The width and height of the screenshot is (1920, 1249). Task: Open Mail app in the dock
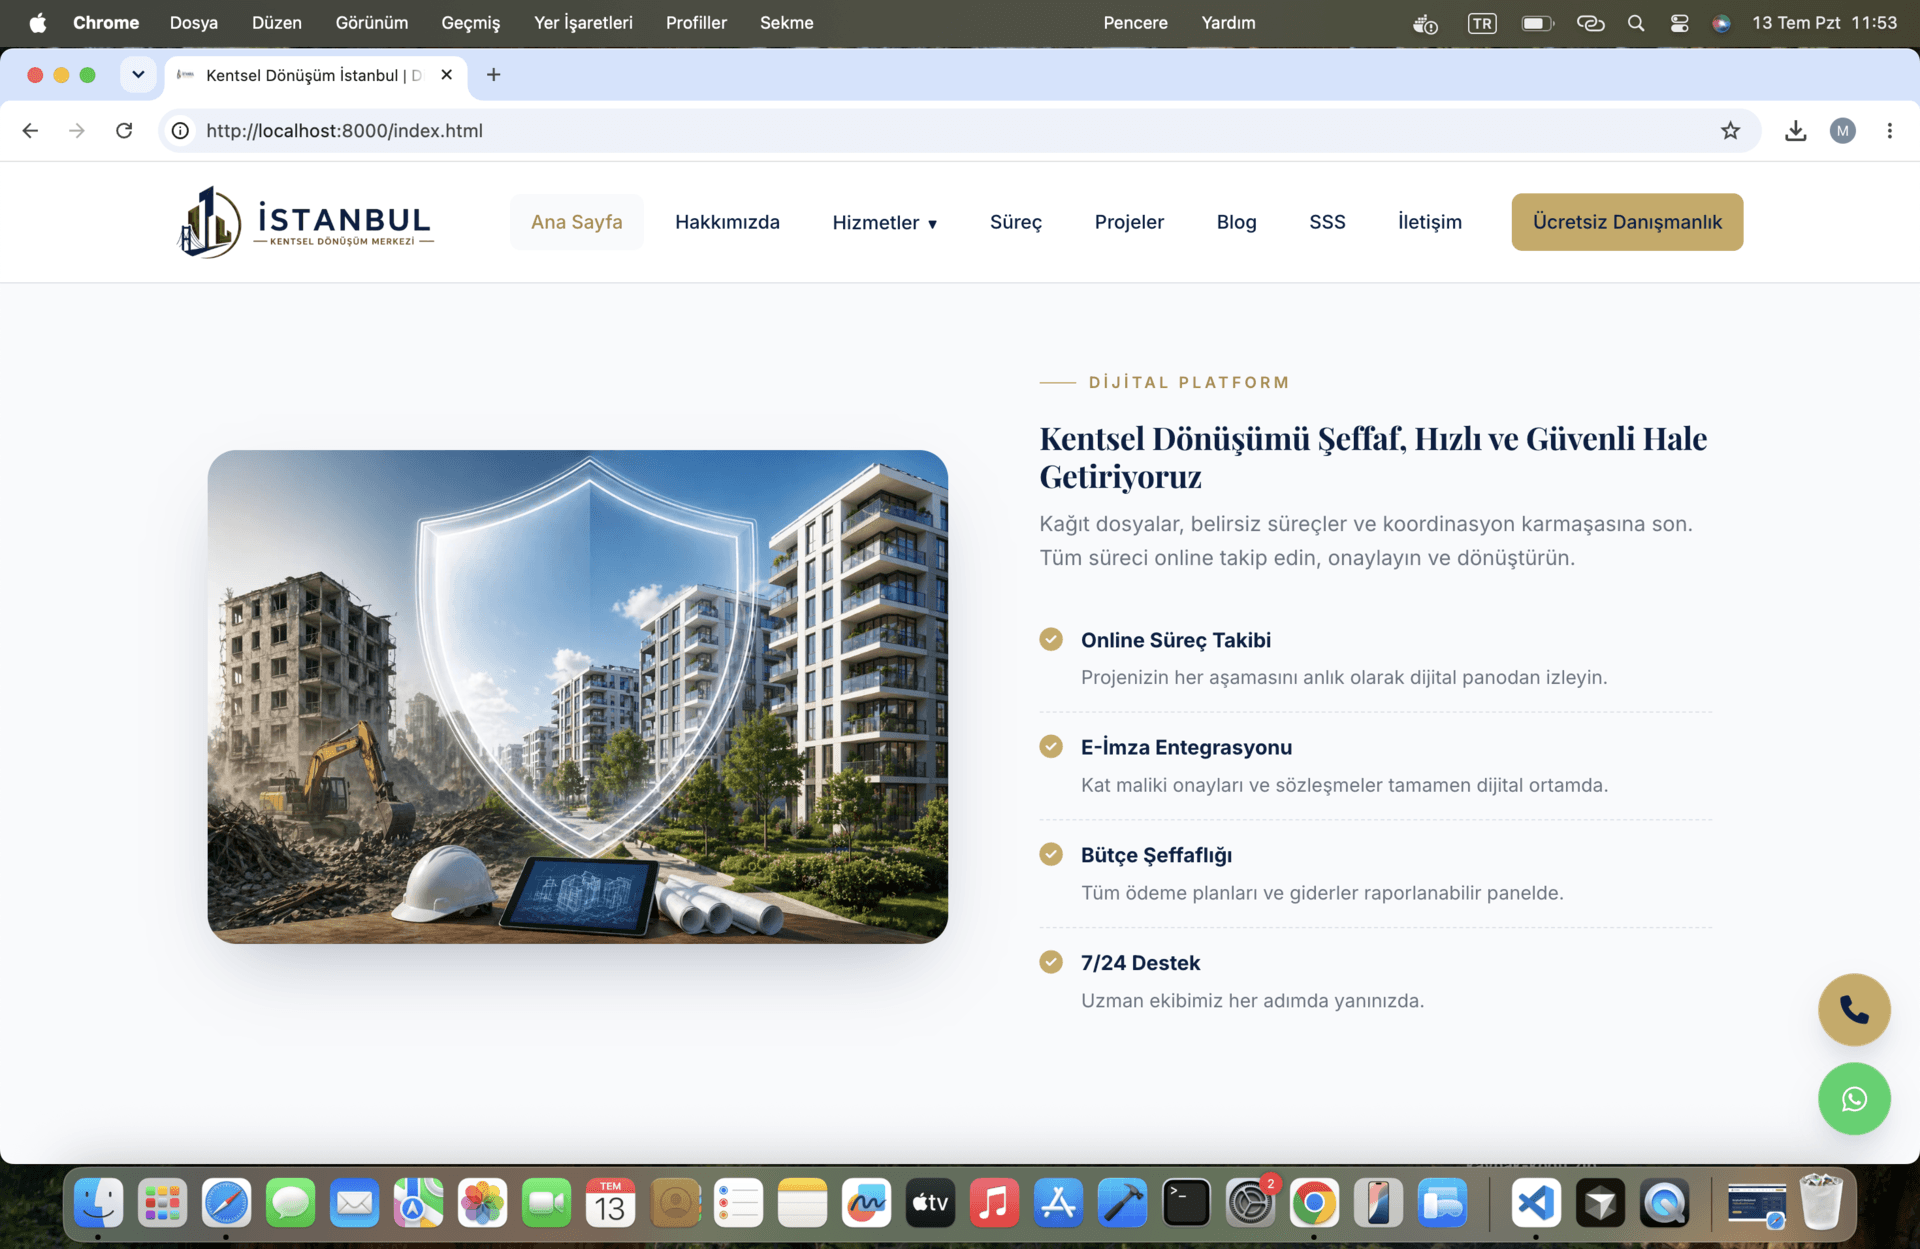[x=354, y=1203]
